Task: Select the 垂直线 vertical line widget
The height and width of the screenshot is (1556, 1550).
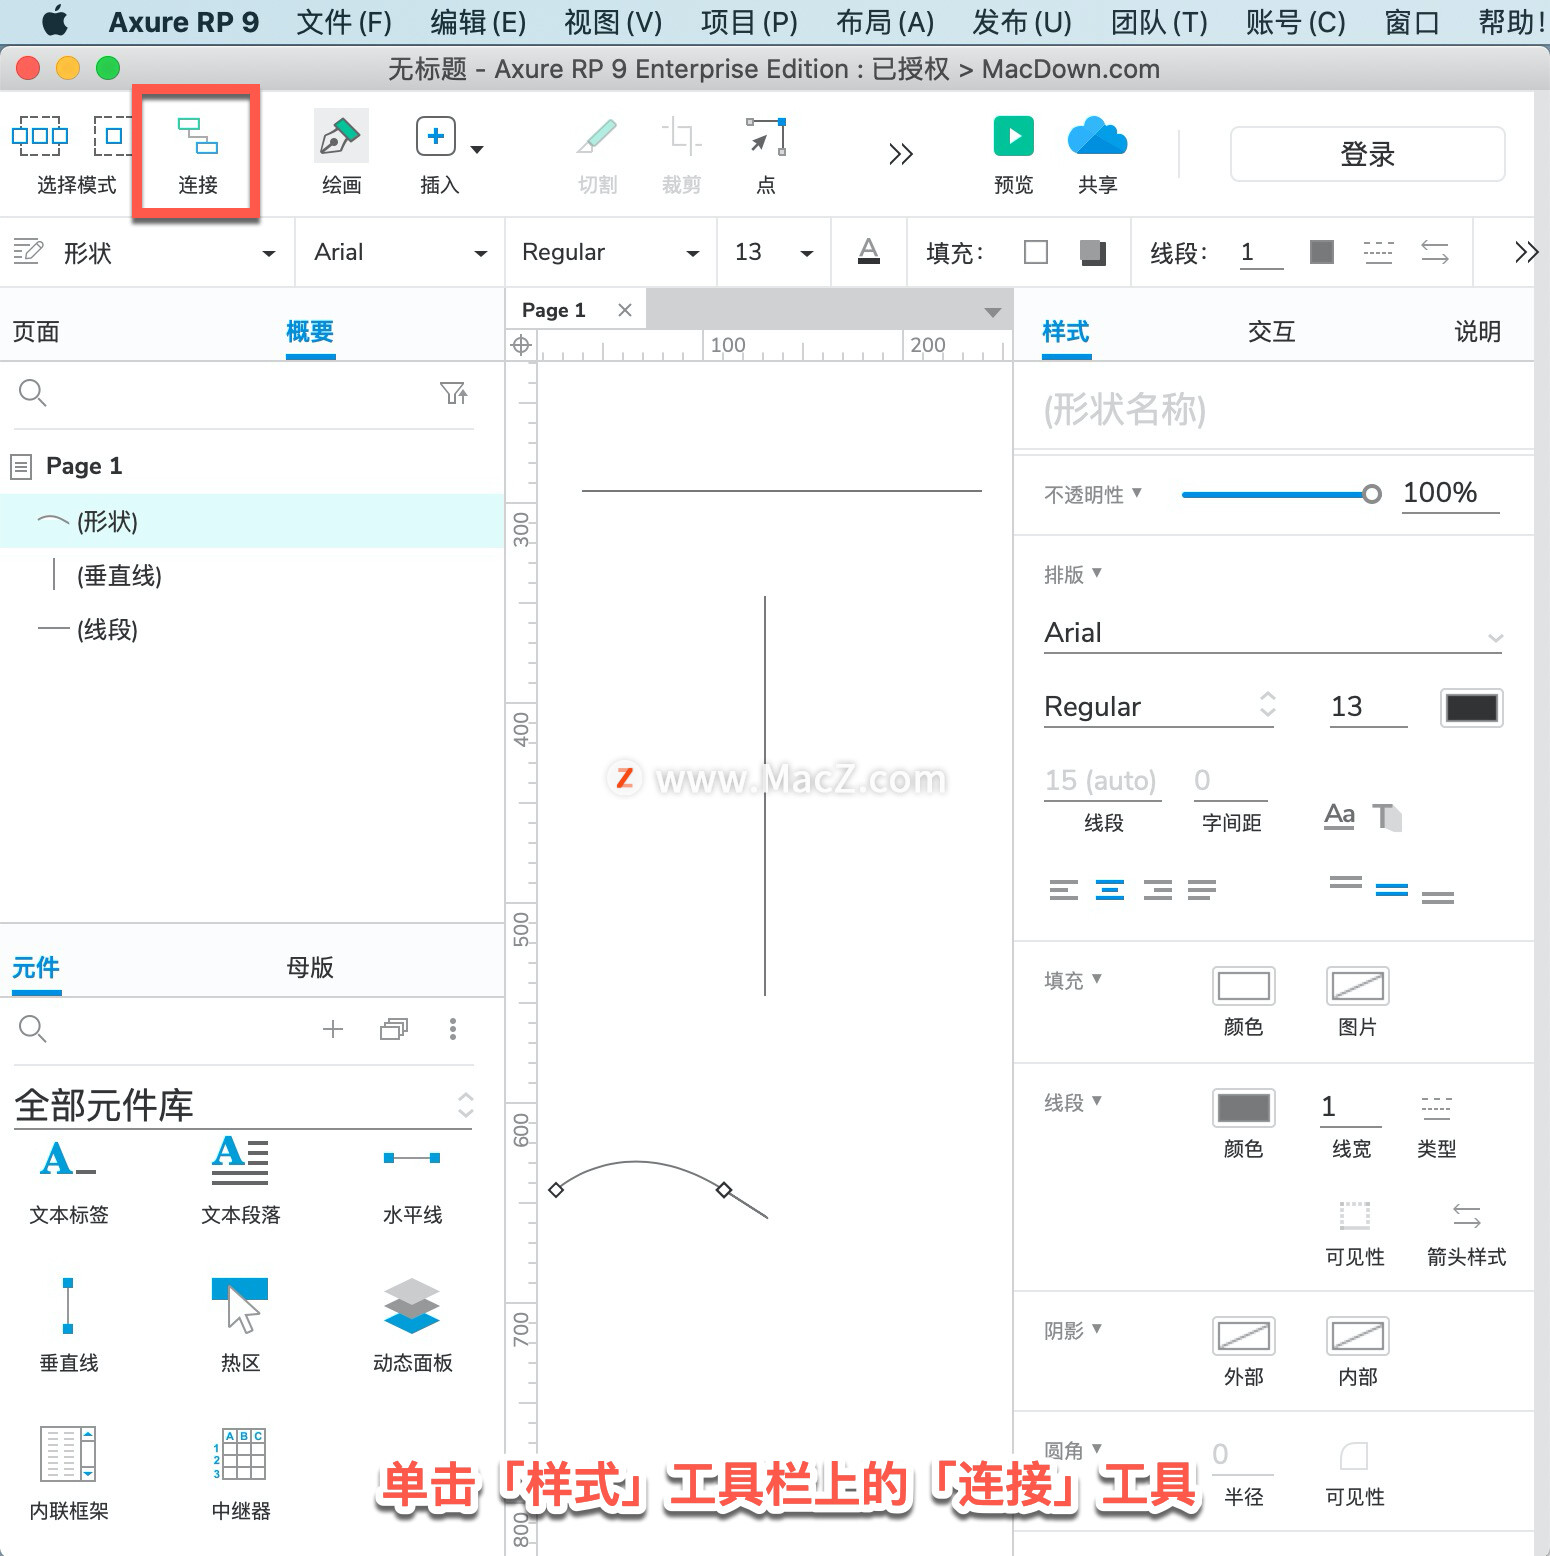Action: [69, 1326]
